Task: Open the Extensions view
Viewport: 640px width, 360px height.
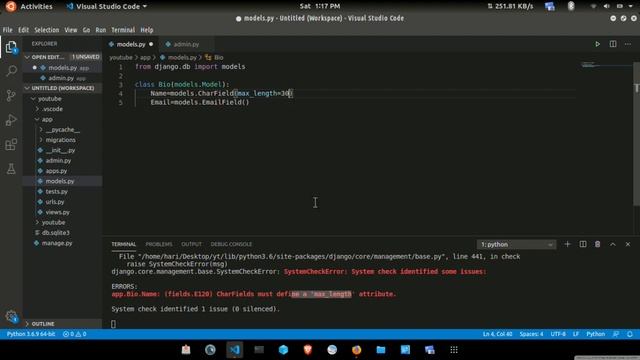Action: point(11,144)
